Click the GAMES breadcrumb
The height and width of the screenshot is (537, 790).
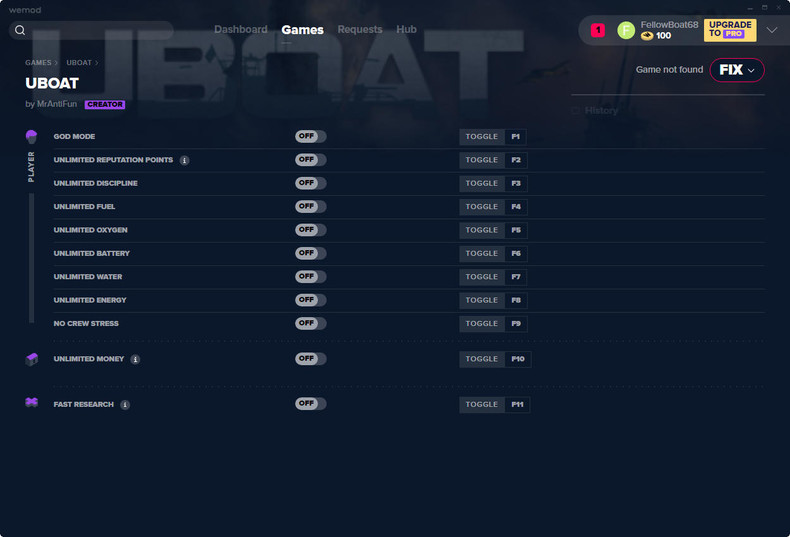tap(38, 62)
